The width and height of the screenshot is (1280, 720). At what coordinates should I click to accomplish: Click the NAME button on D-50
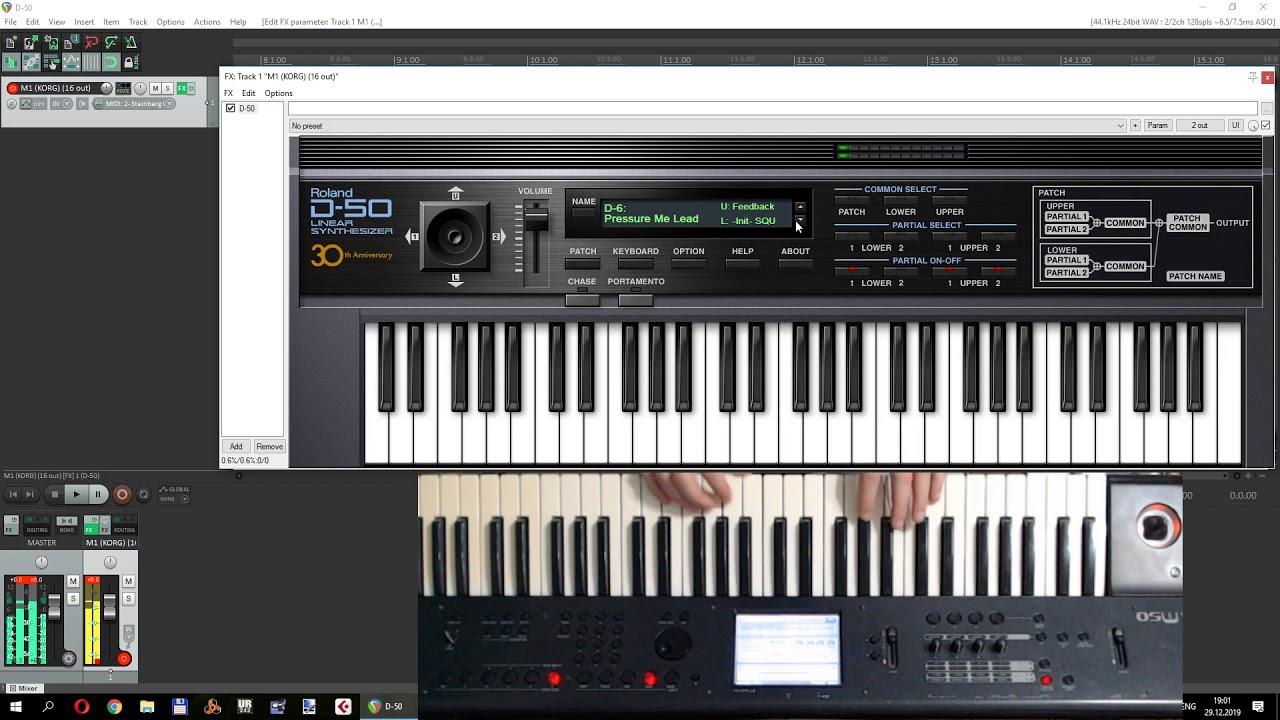click(x=584, y=214)
